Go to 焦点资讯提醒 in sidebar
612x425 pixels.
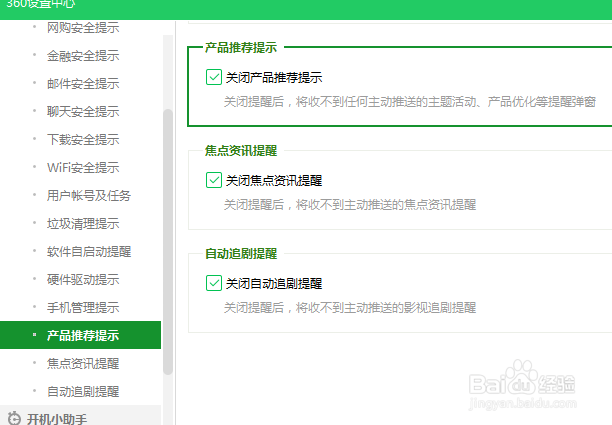(x=83, y=364)
